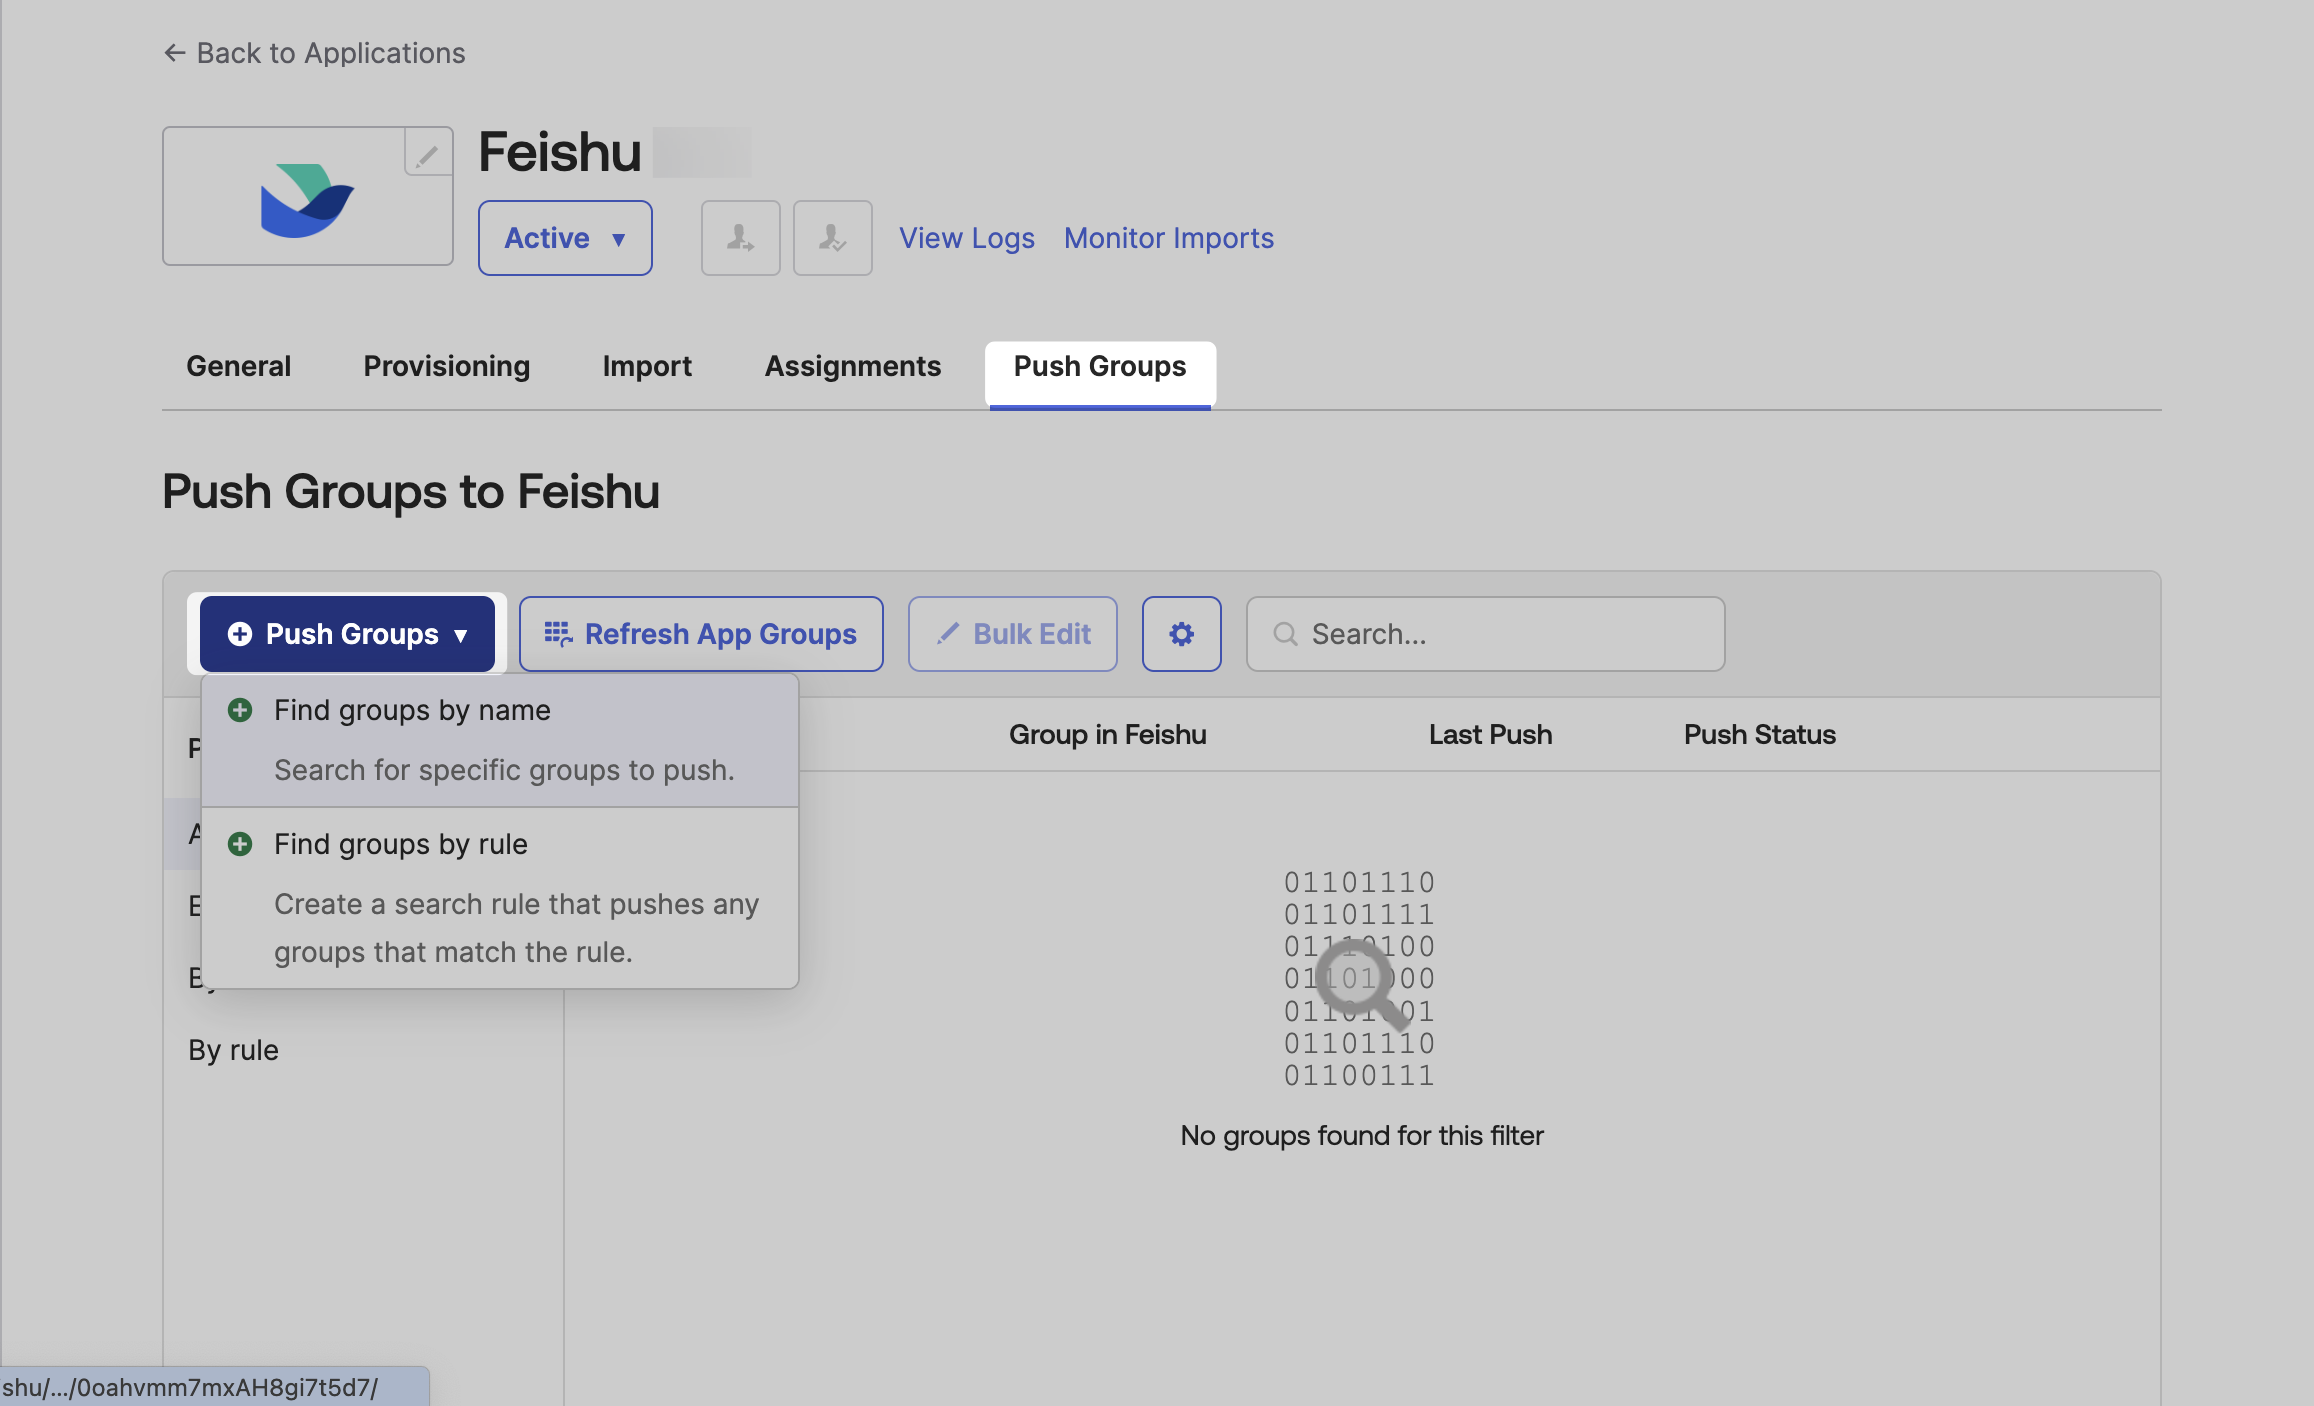Screen dimensions: 2314x1406
Task: Select Find groups by name menu entry
Action: coord(412,710)
